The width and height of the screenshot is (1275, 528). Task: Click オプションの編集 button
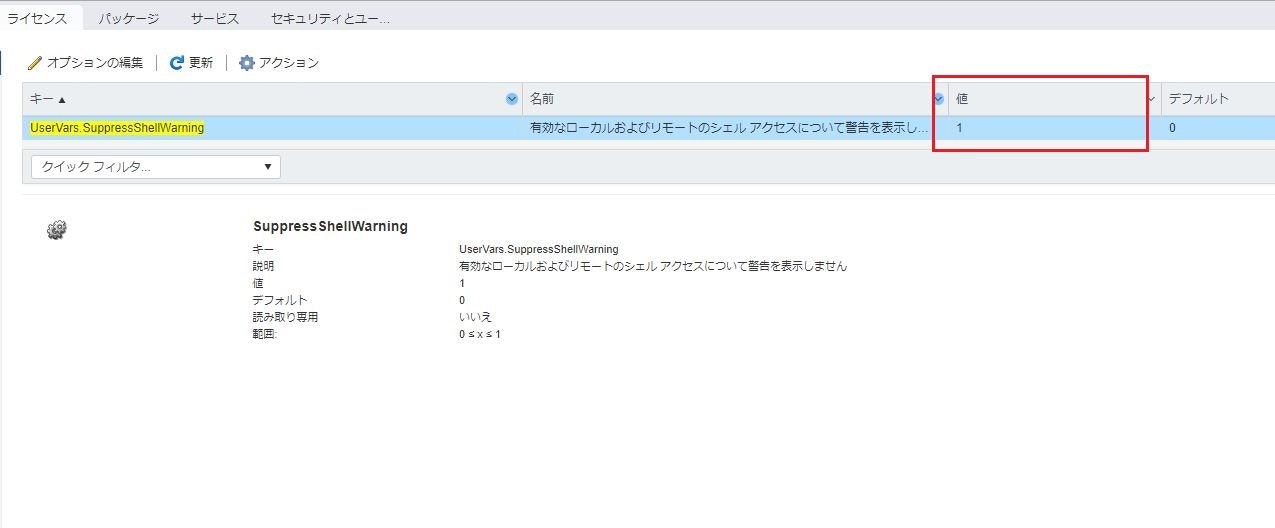(86, 63)
